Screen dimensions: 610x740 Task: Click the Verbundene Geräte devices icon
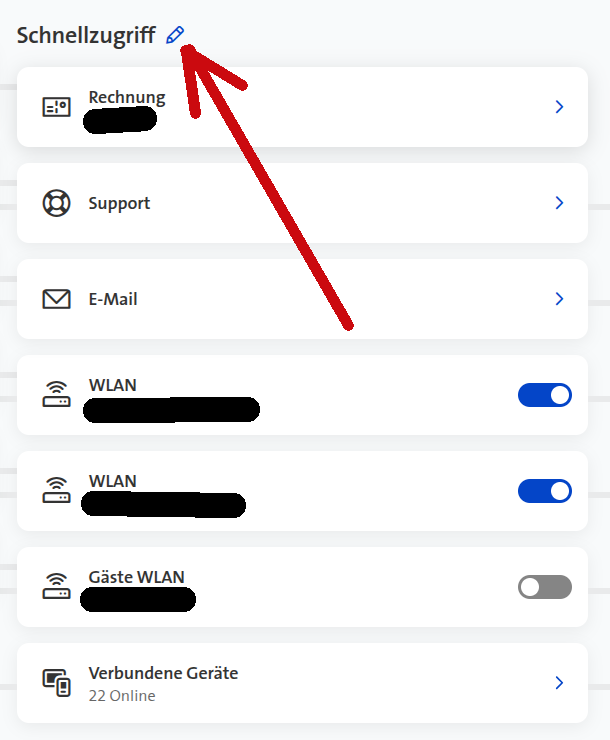(57, 682)
